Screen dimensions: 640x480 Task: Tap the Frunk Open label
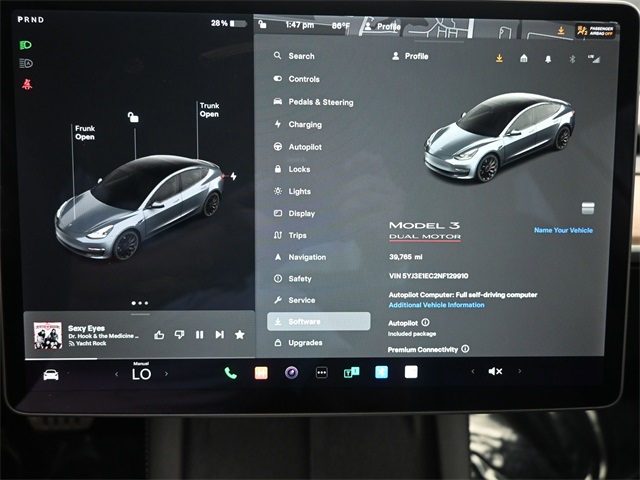click(85, 133)
